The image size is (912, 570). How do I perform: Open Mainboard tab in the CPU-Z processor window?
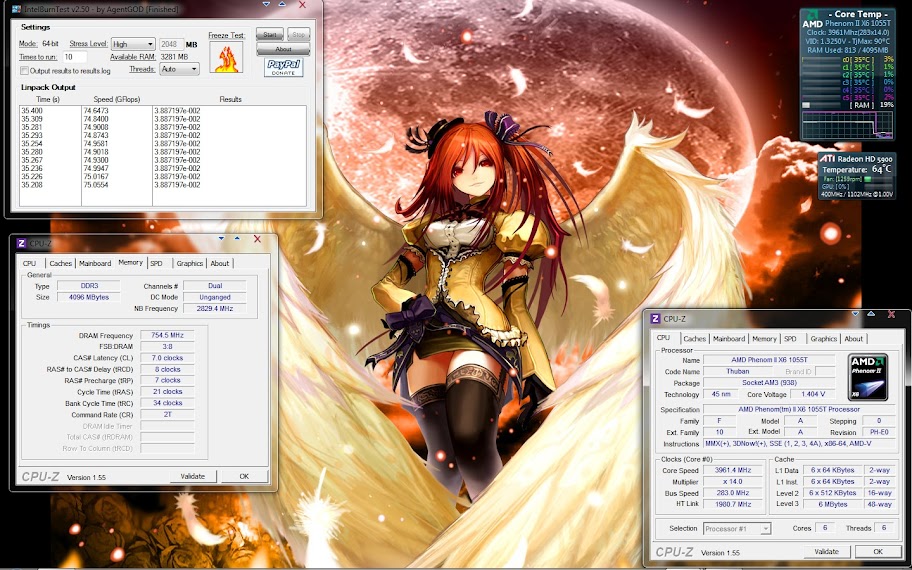point(729,339)
